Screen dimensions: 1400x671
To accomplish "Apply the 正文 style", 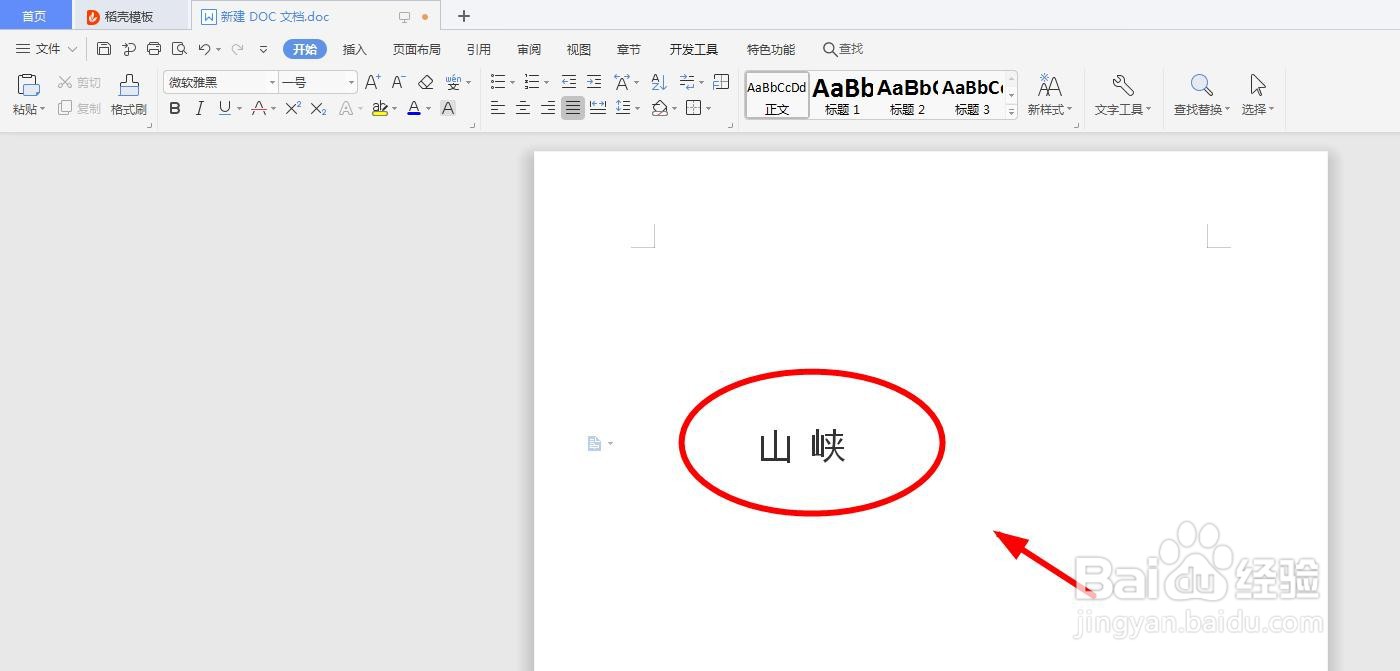I will click(x=777, y=95).
